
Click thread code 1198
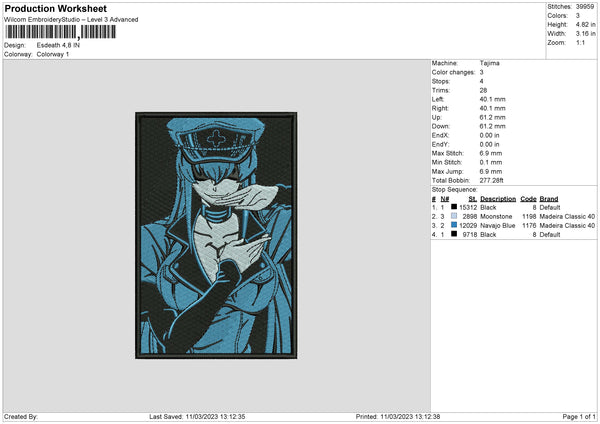[530, 217]
